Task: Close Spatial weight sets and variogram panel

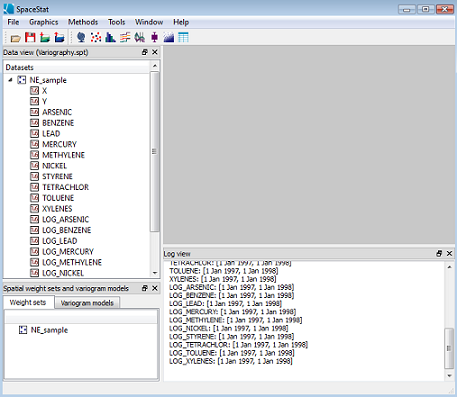Action: point(155,288)
